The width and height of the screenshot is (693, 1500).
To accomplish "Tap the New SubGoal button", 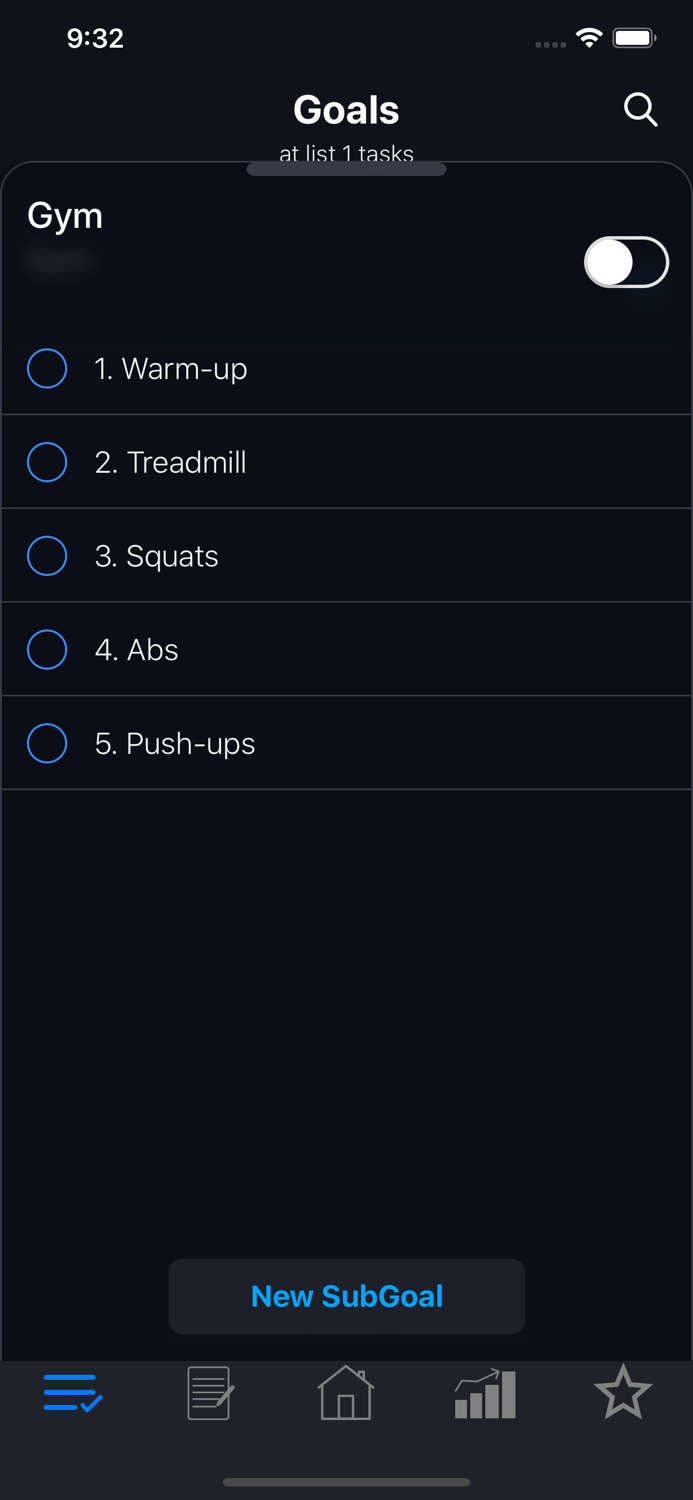I will click(346, 1296).
